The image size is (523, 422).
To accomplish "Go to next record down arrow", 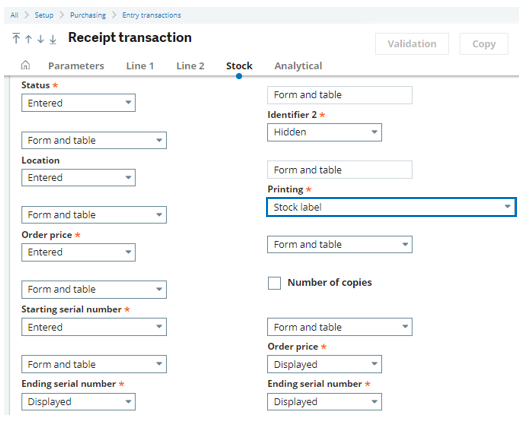I will click(40, 39).
